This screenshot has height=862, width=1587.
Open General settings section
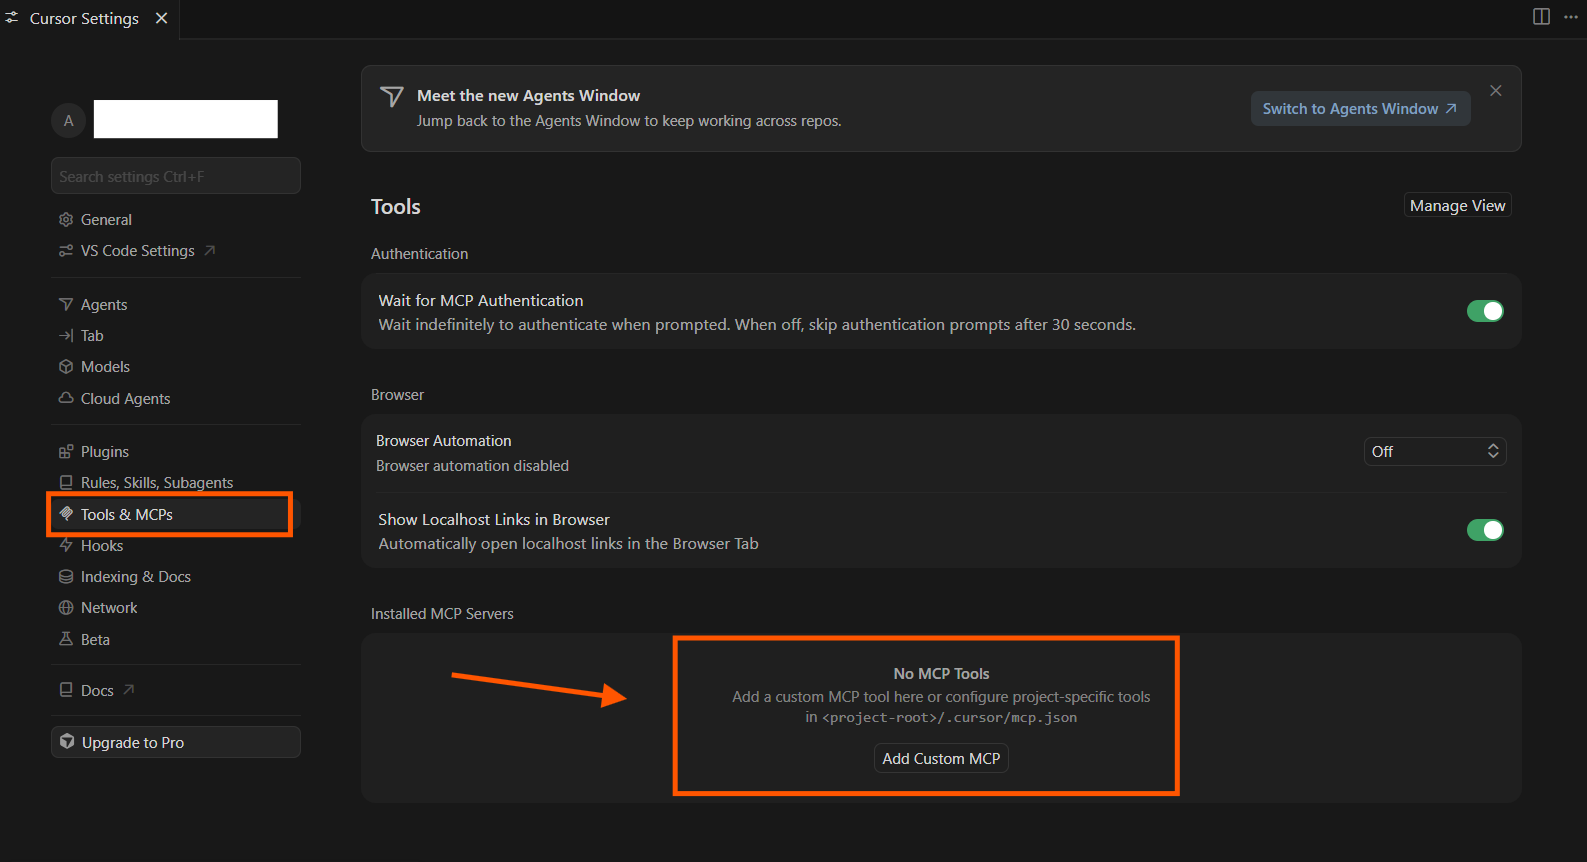176,220
